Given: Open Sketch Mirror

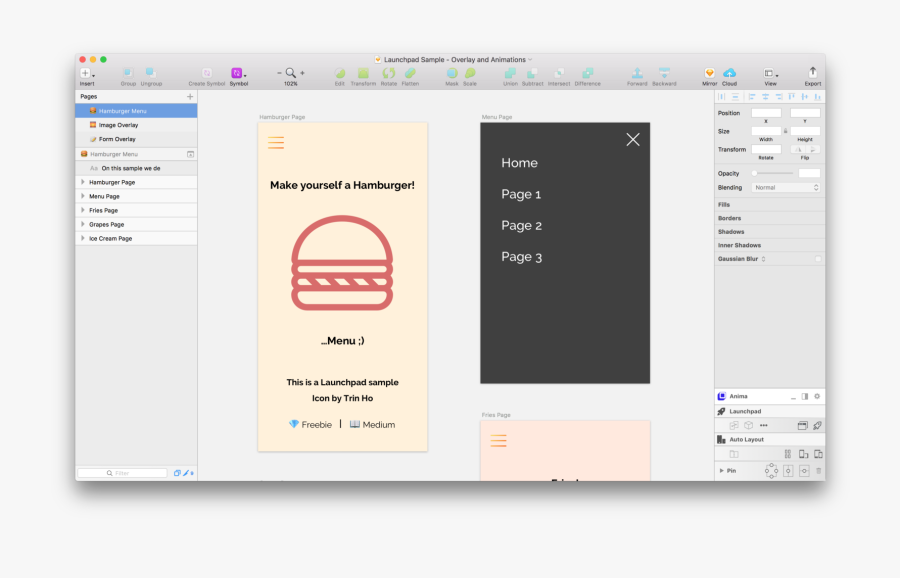Looking at the screenshot, I should point(709,73).
